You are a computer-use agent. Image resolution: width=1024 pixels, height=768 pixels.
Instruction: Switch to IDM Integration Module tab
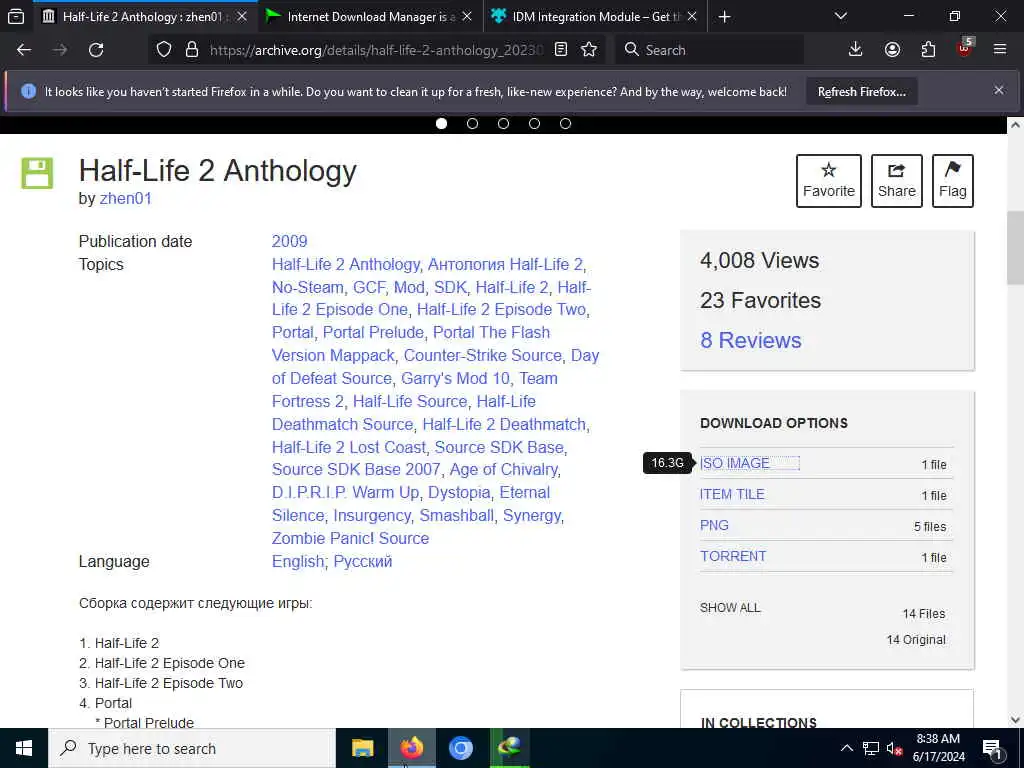click(x=594, y=17)
